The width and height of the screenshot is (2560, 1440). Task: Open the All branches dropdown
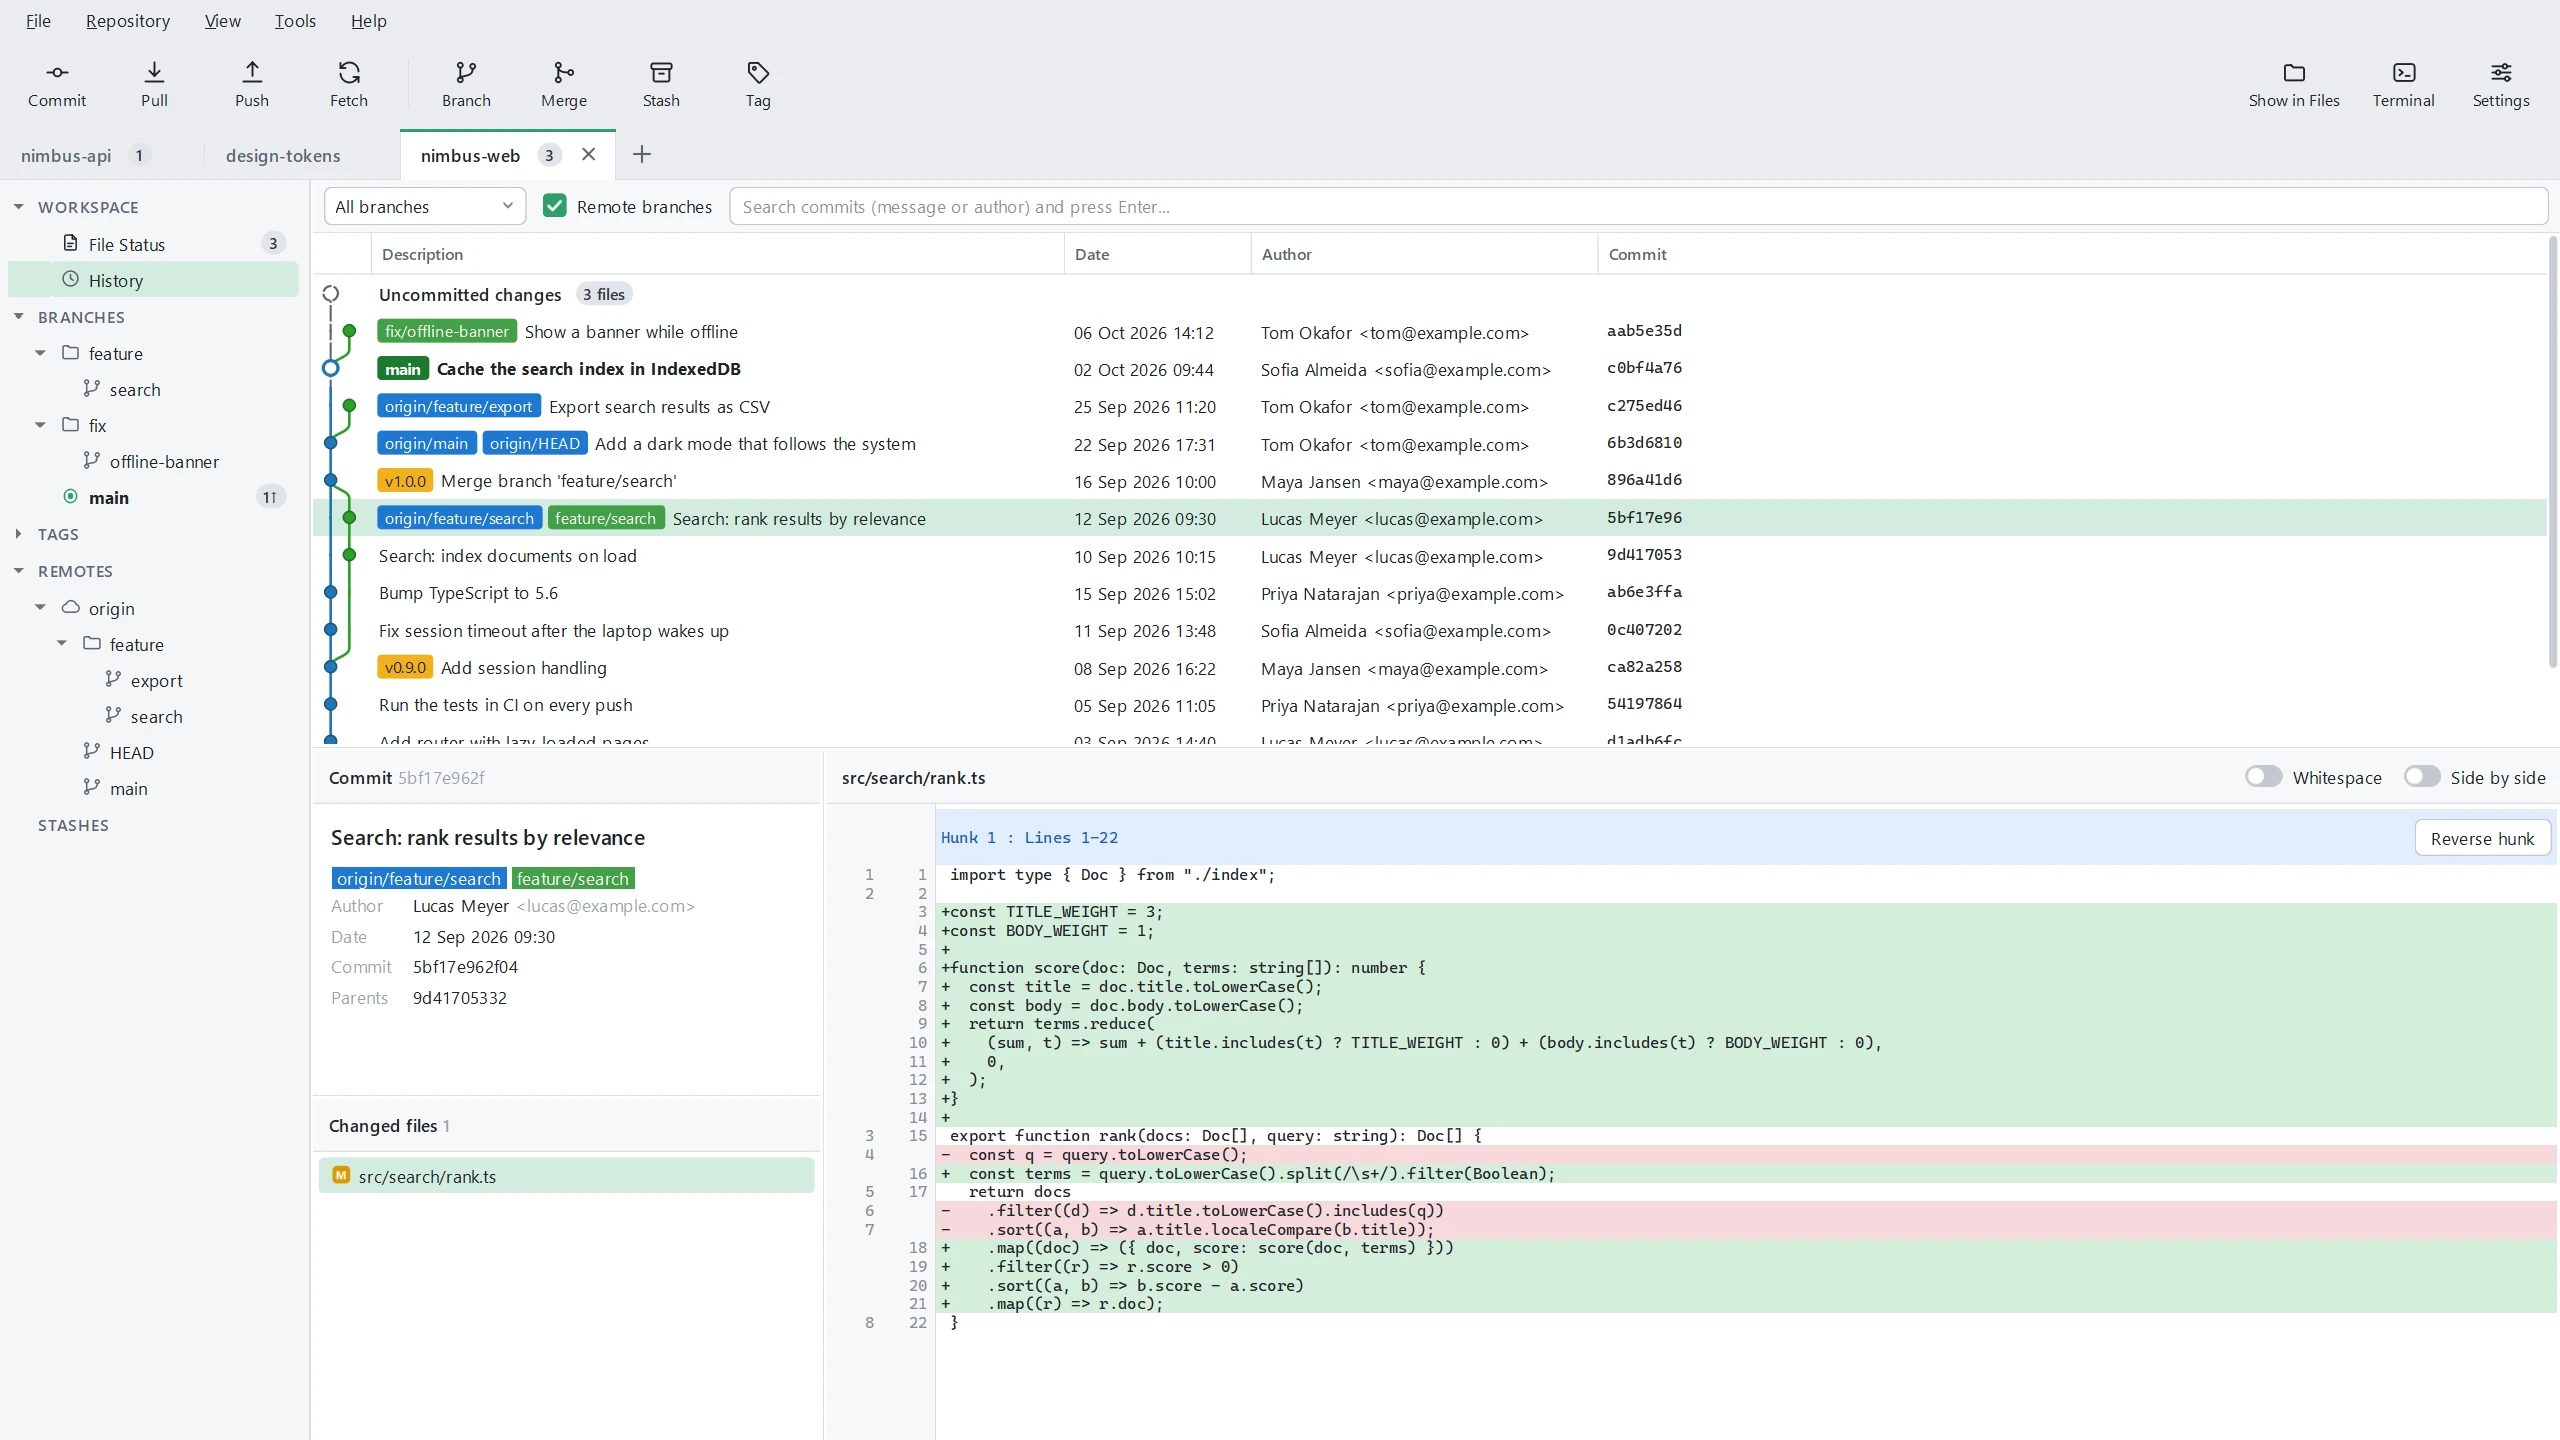coord(425,206)
